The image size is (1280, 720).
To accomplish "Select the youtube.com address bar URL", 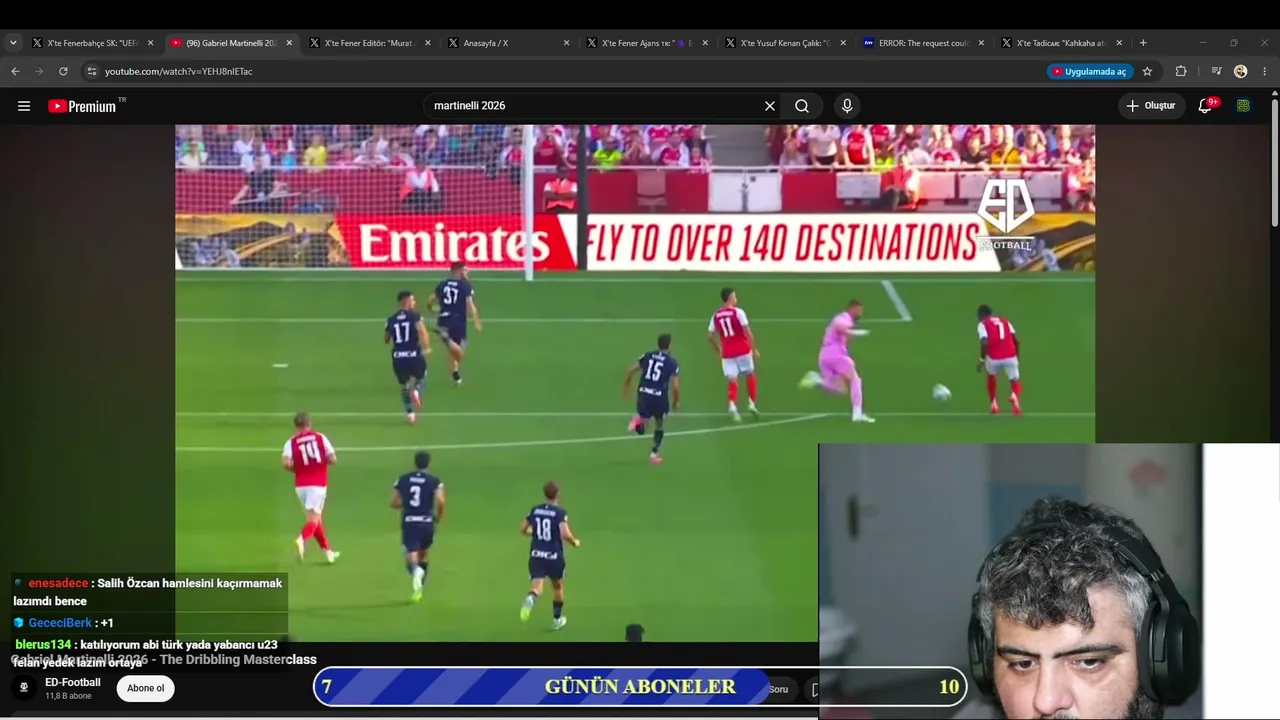I will 179,72.
